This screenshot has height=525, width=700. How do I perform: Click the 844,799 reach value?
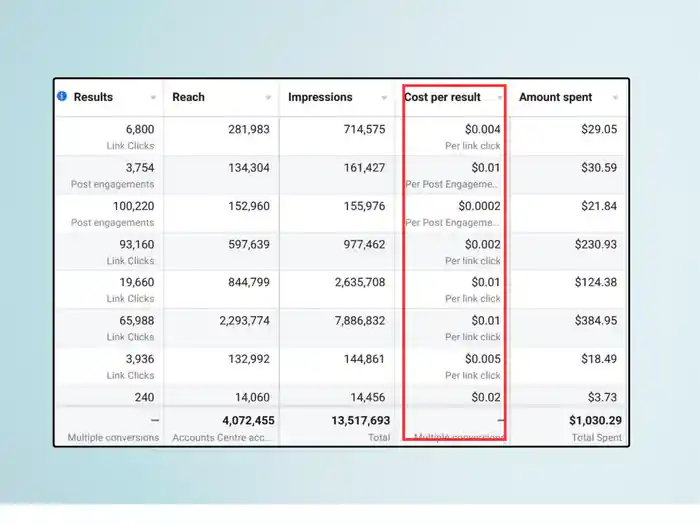tap(249, 283)
